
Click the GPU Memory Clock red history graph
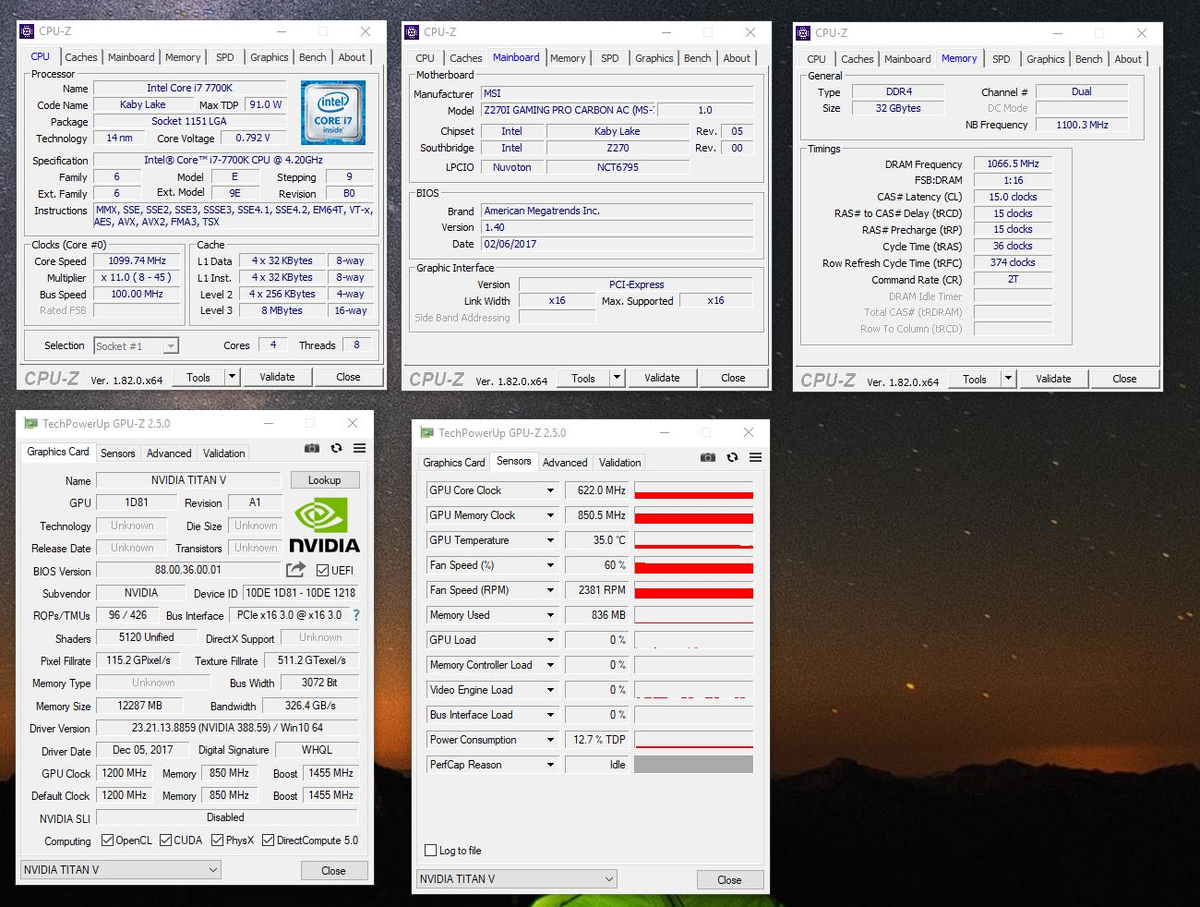693,515
